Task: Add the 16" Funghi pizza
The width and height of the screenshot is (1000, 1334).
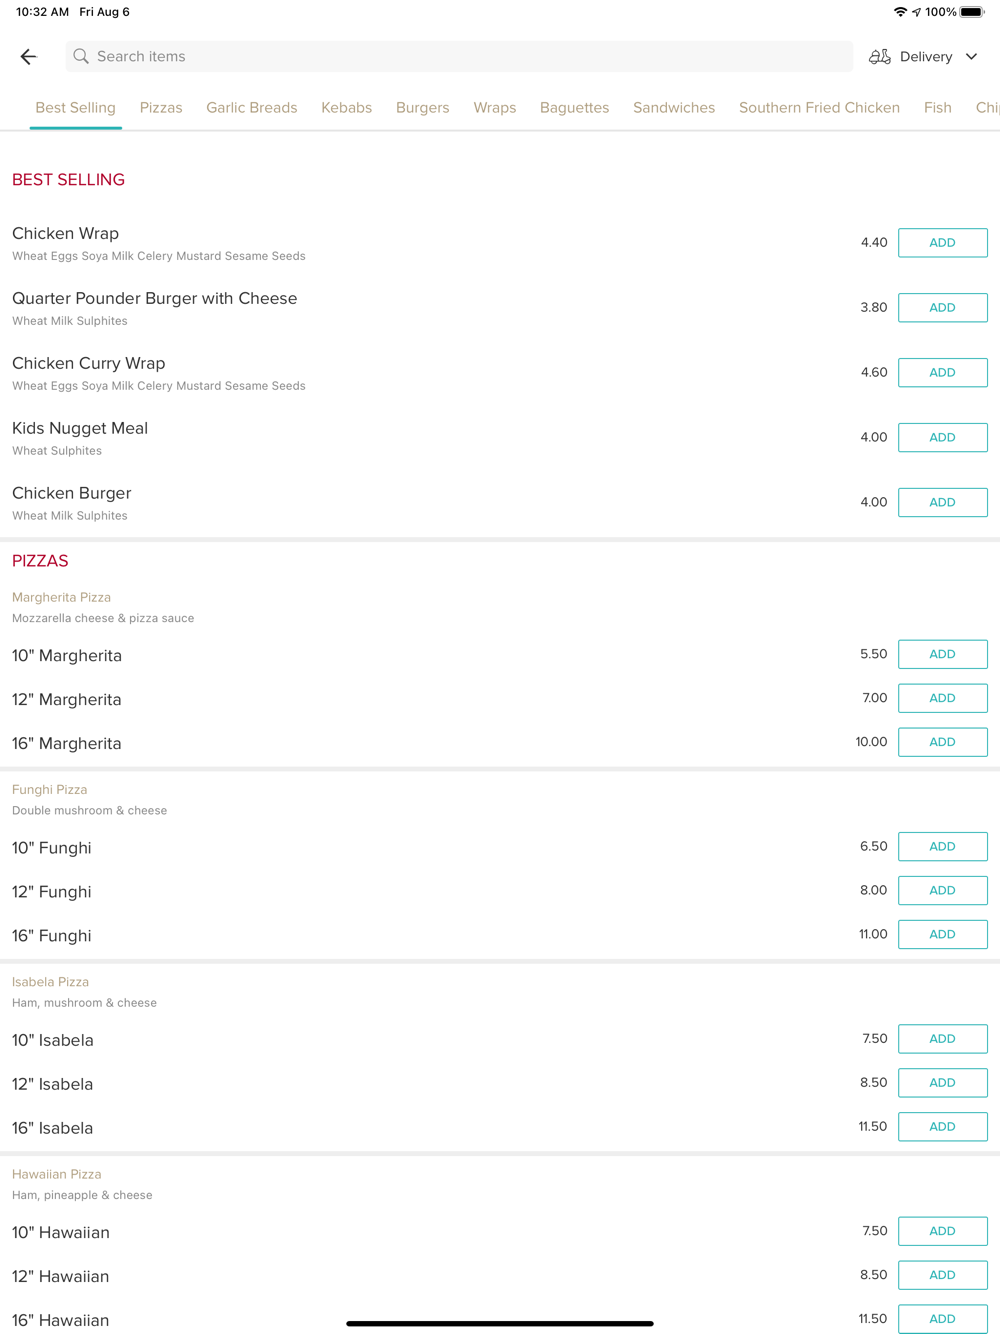Action: [942, 934]
